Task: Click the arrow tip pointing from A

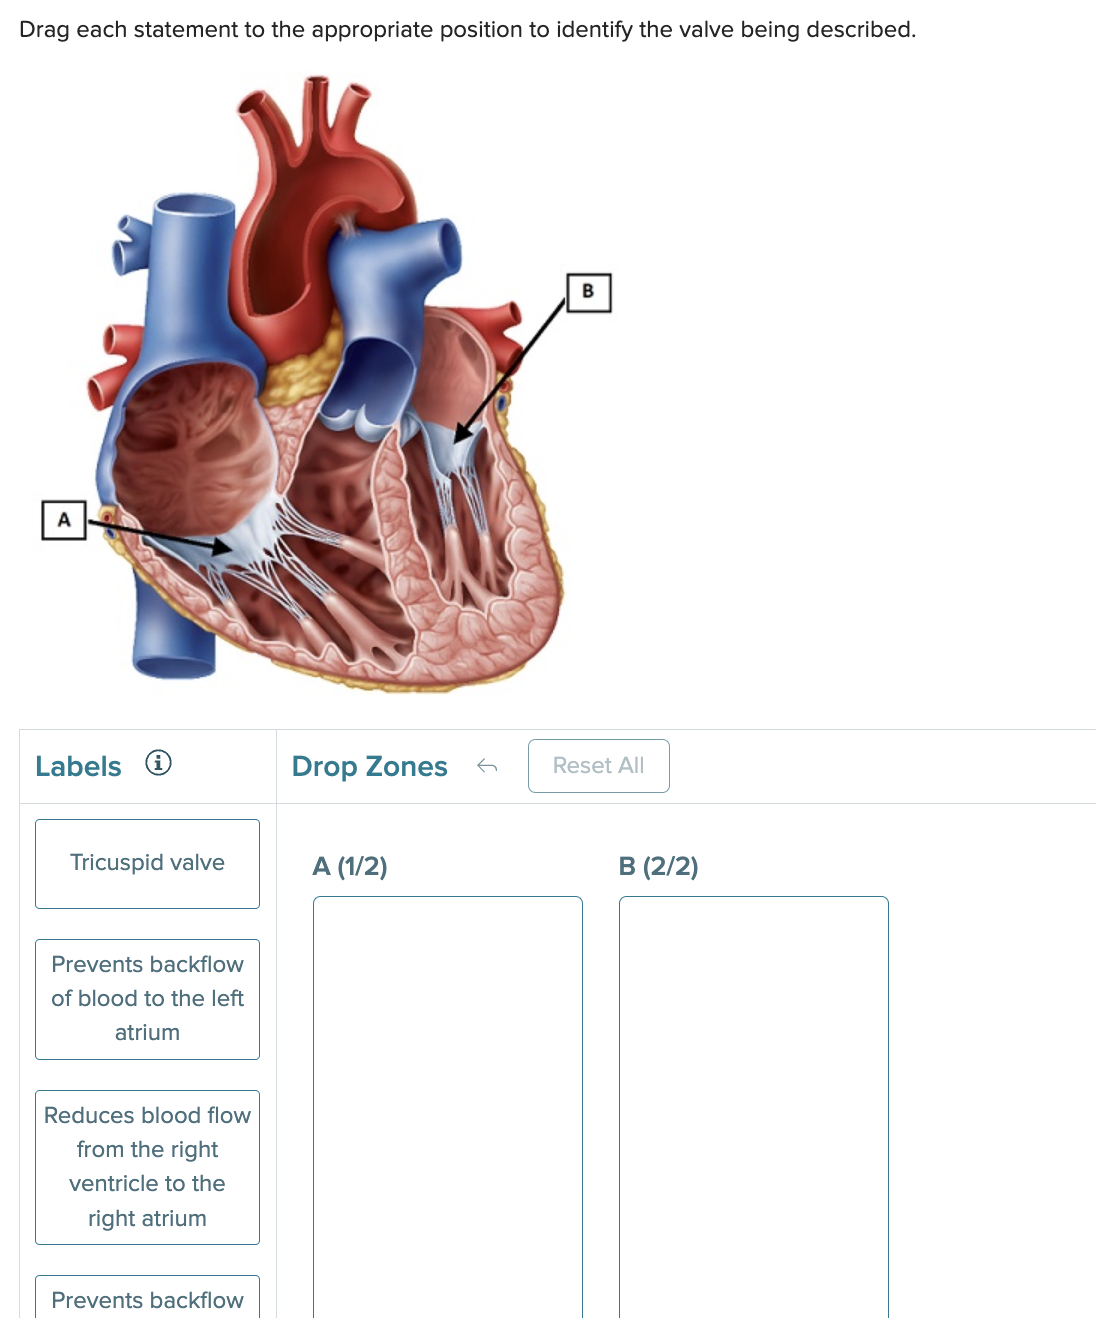Action: tap(224, 546)
